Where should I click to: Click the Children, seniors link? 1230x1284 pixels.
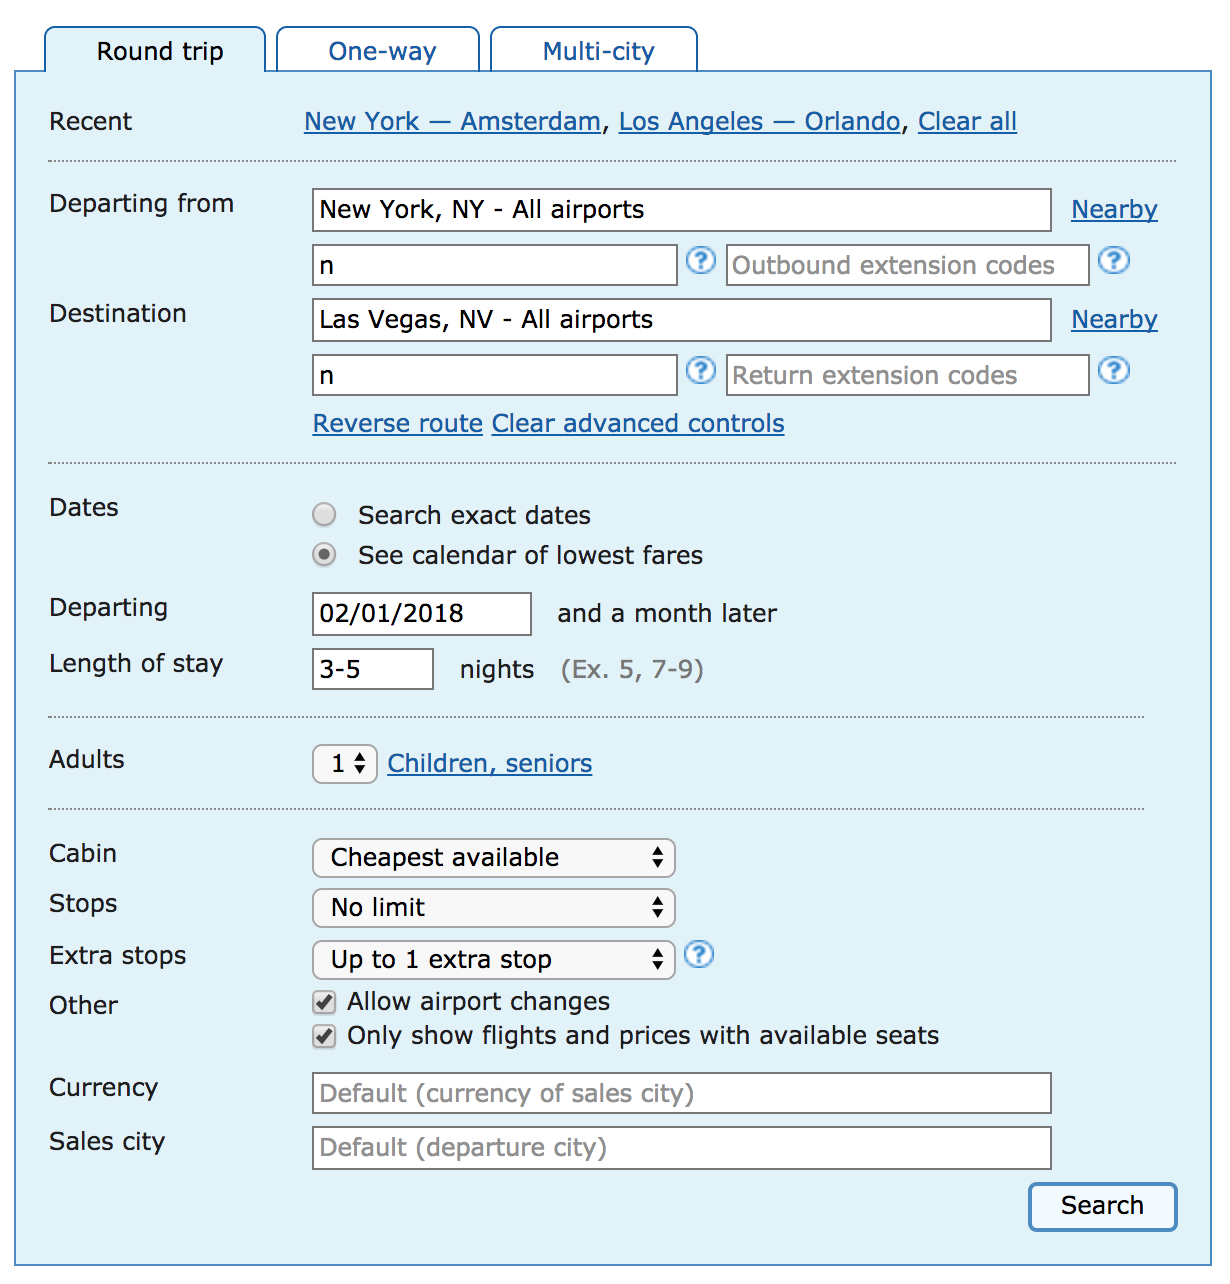(x=489, y=764)
